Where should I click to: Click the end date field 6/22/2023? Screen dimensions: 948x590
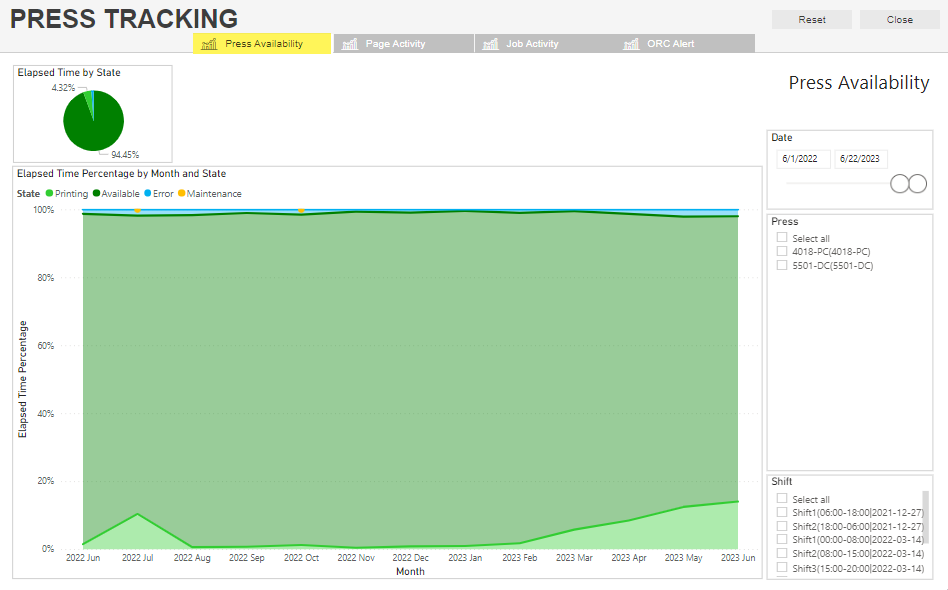point(861,159)
